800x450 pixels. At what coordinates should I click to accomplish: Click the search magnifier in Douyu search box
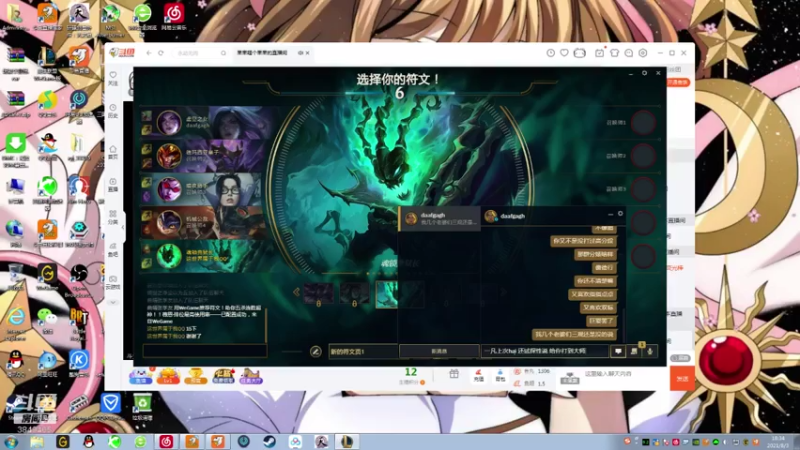[223, 53]
